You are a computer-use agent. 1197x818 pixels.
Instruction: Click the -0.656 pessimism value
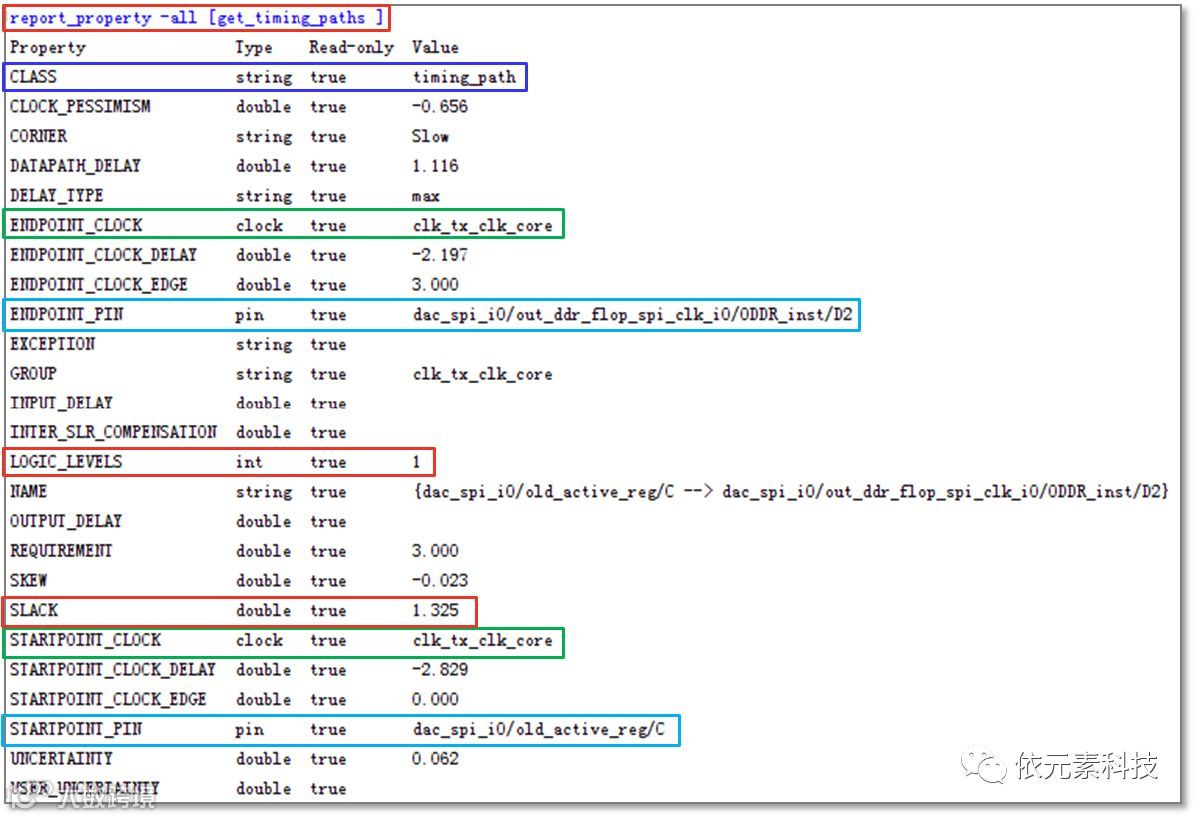[440, 106]
